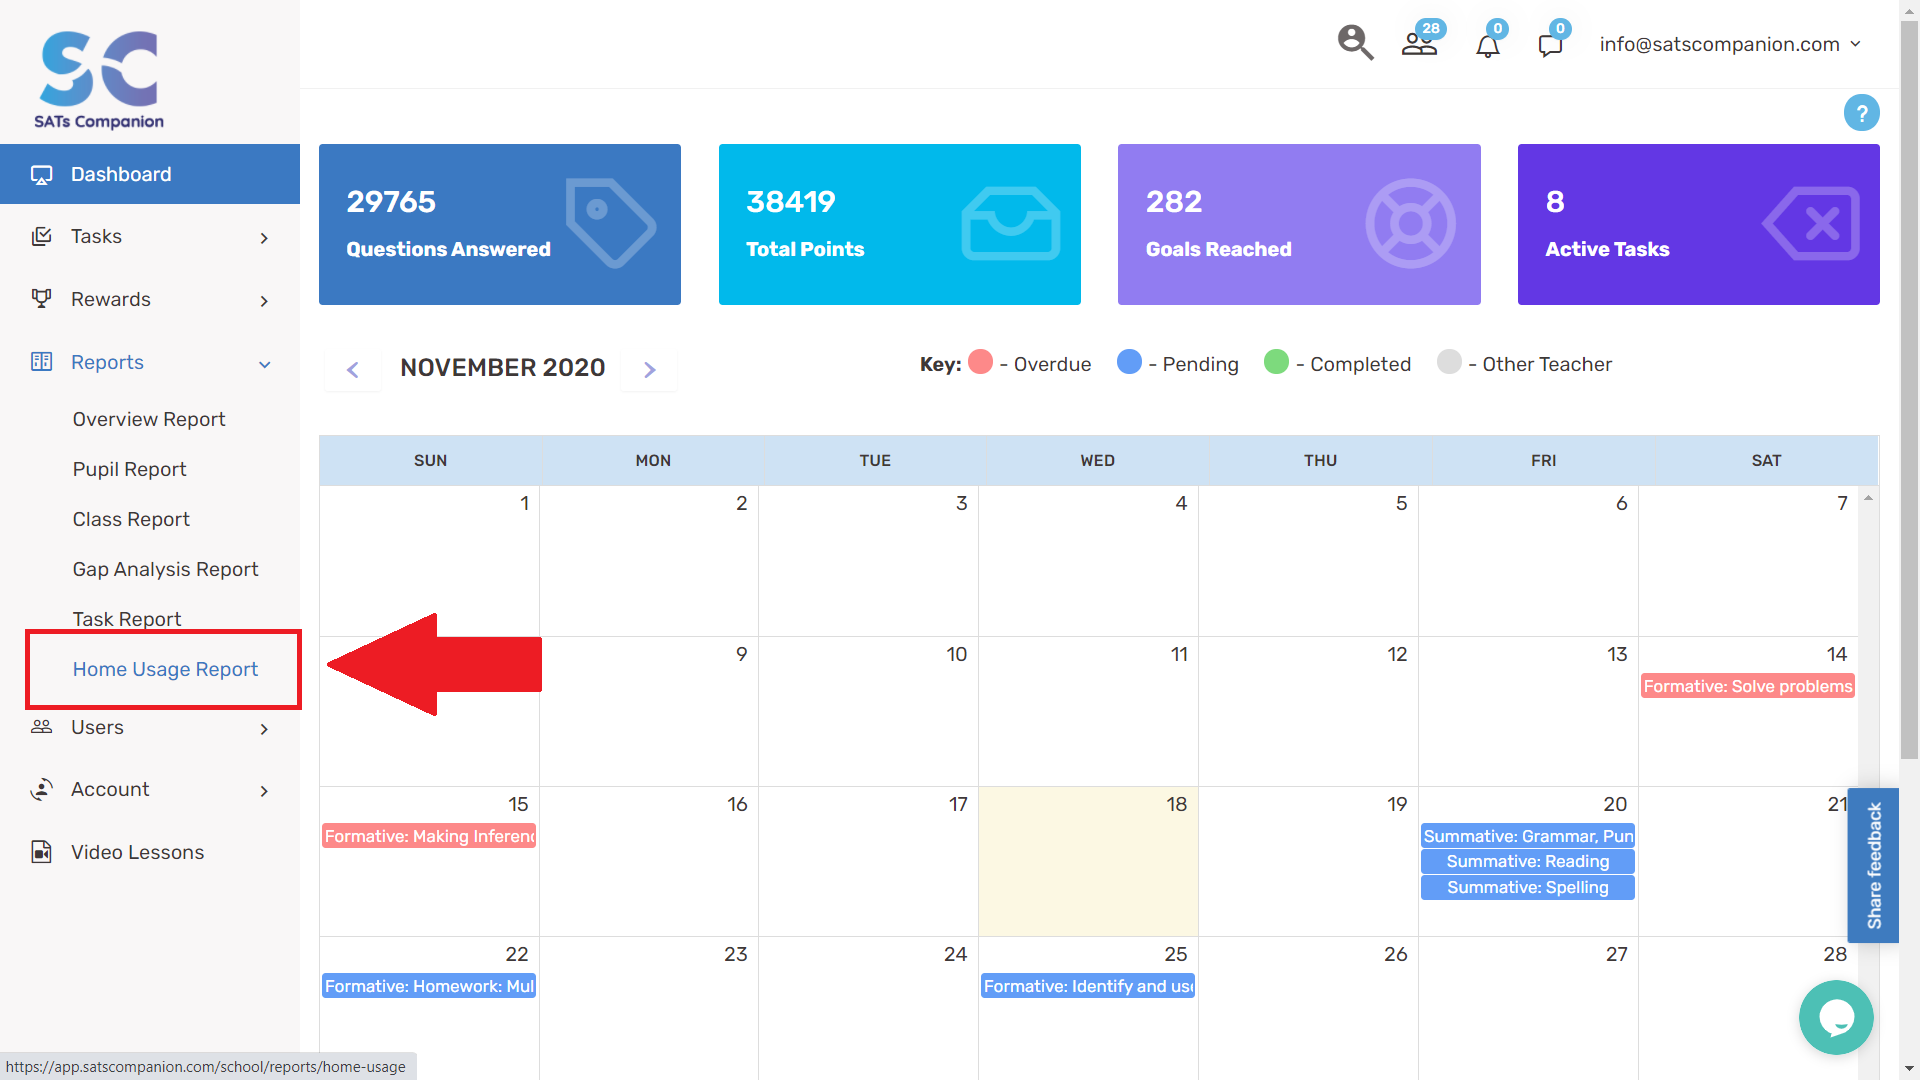Open Summative: Reading task
This screenshot has height=1080, width=1920.
click(1528, 861)
